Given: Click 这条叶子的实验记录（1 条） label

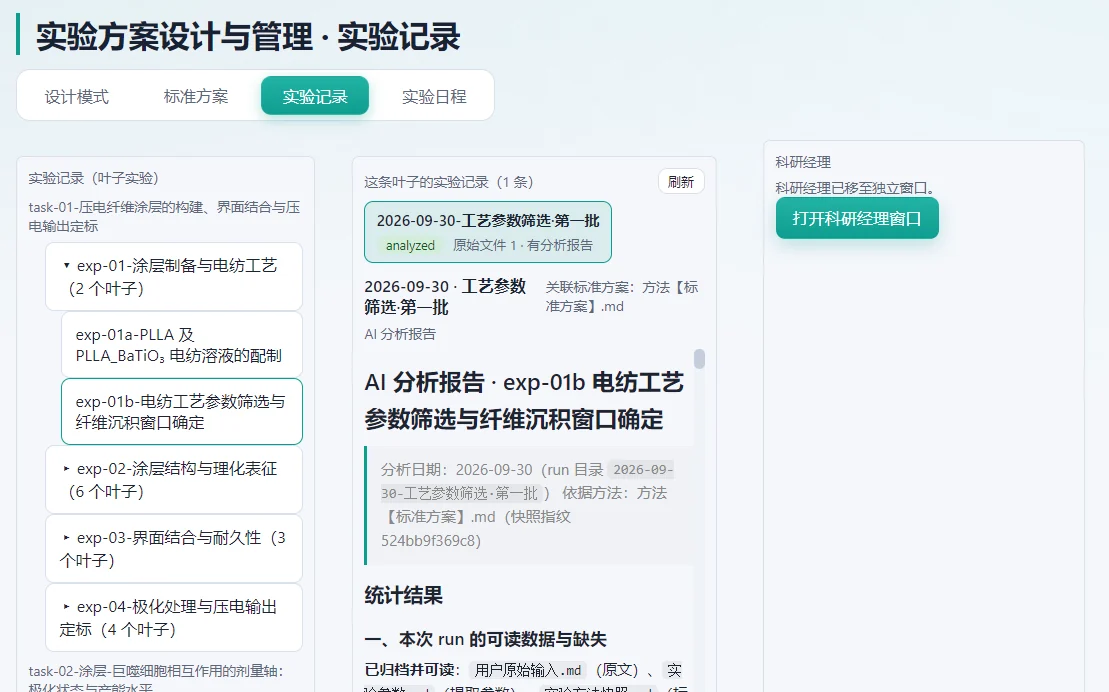Looking at the screenshot, I should (x=448, y=182).
